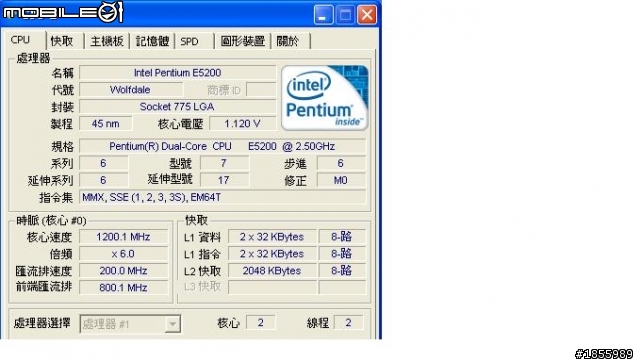640x362 pixels.
Task: Click the L1 資料 2 x 32 KBytes value
Action: pyautogui.click(x=272, y=237)
